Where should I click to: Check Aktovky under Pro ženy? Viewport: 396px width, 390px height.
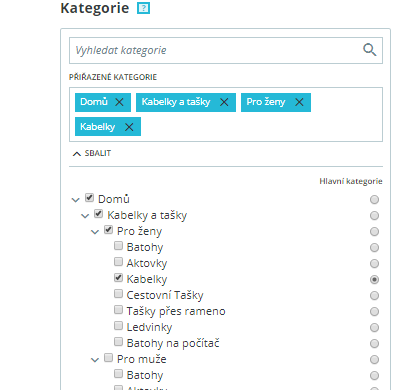[x=118, y=262]
